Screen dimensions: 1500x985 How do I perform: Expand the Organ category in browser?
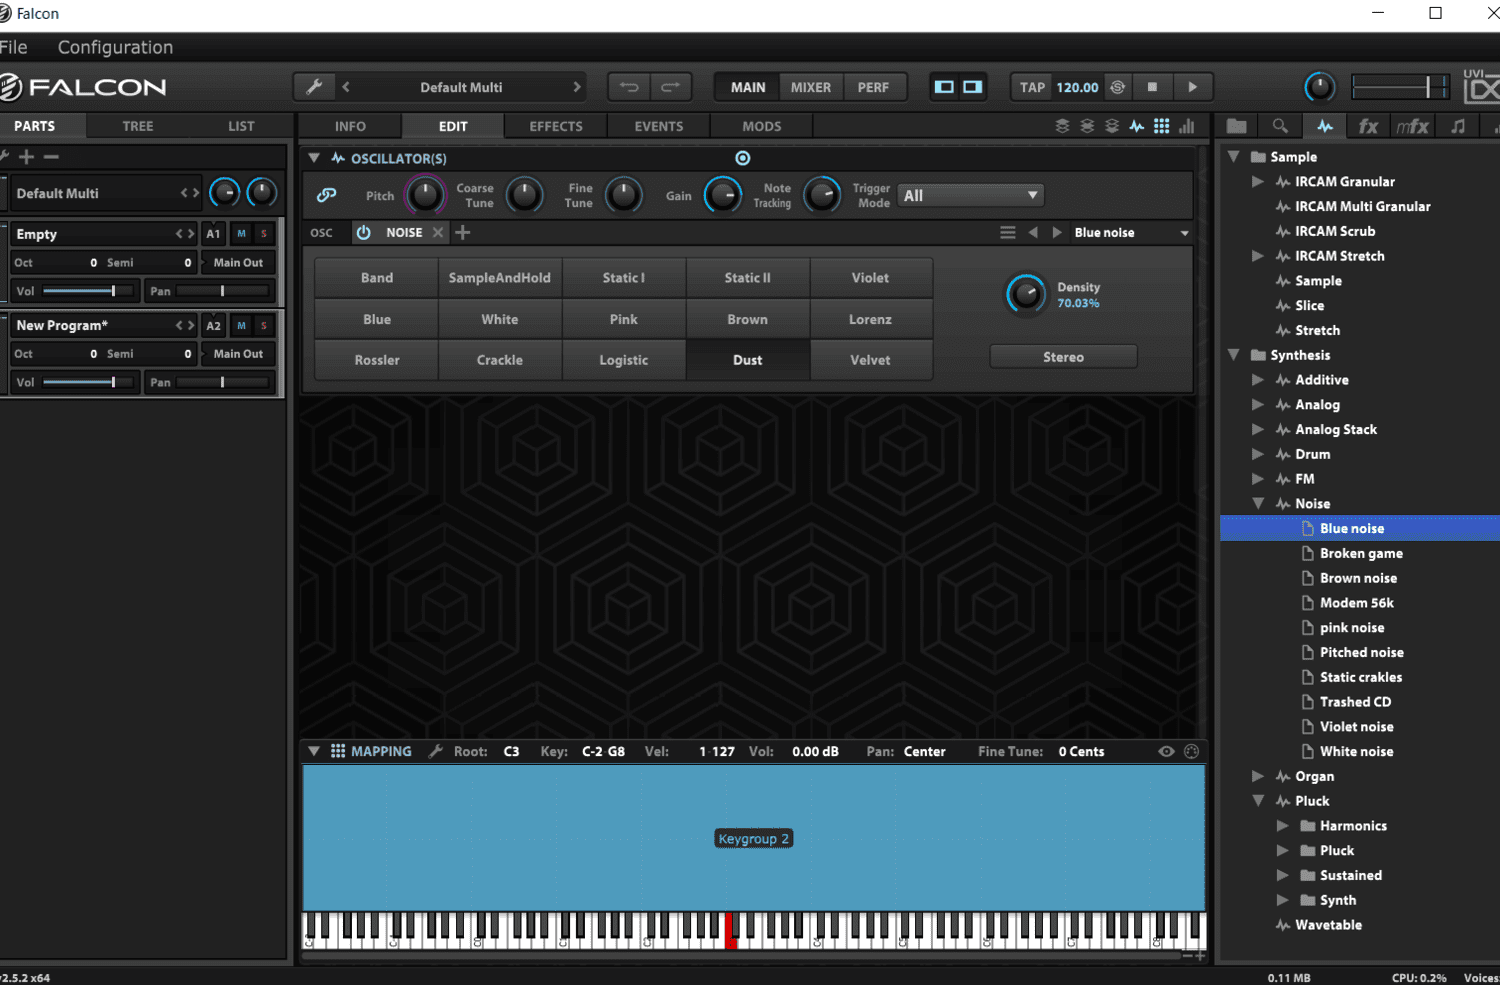pyautogui.click(x=1258, y=776)
